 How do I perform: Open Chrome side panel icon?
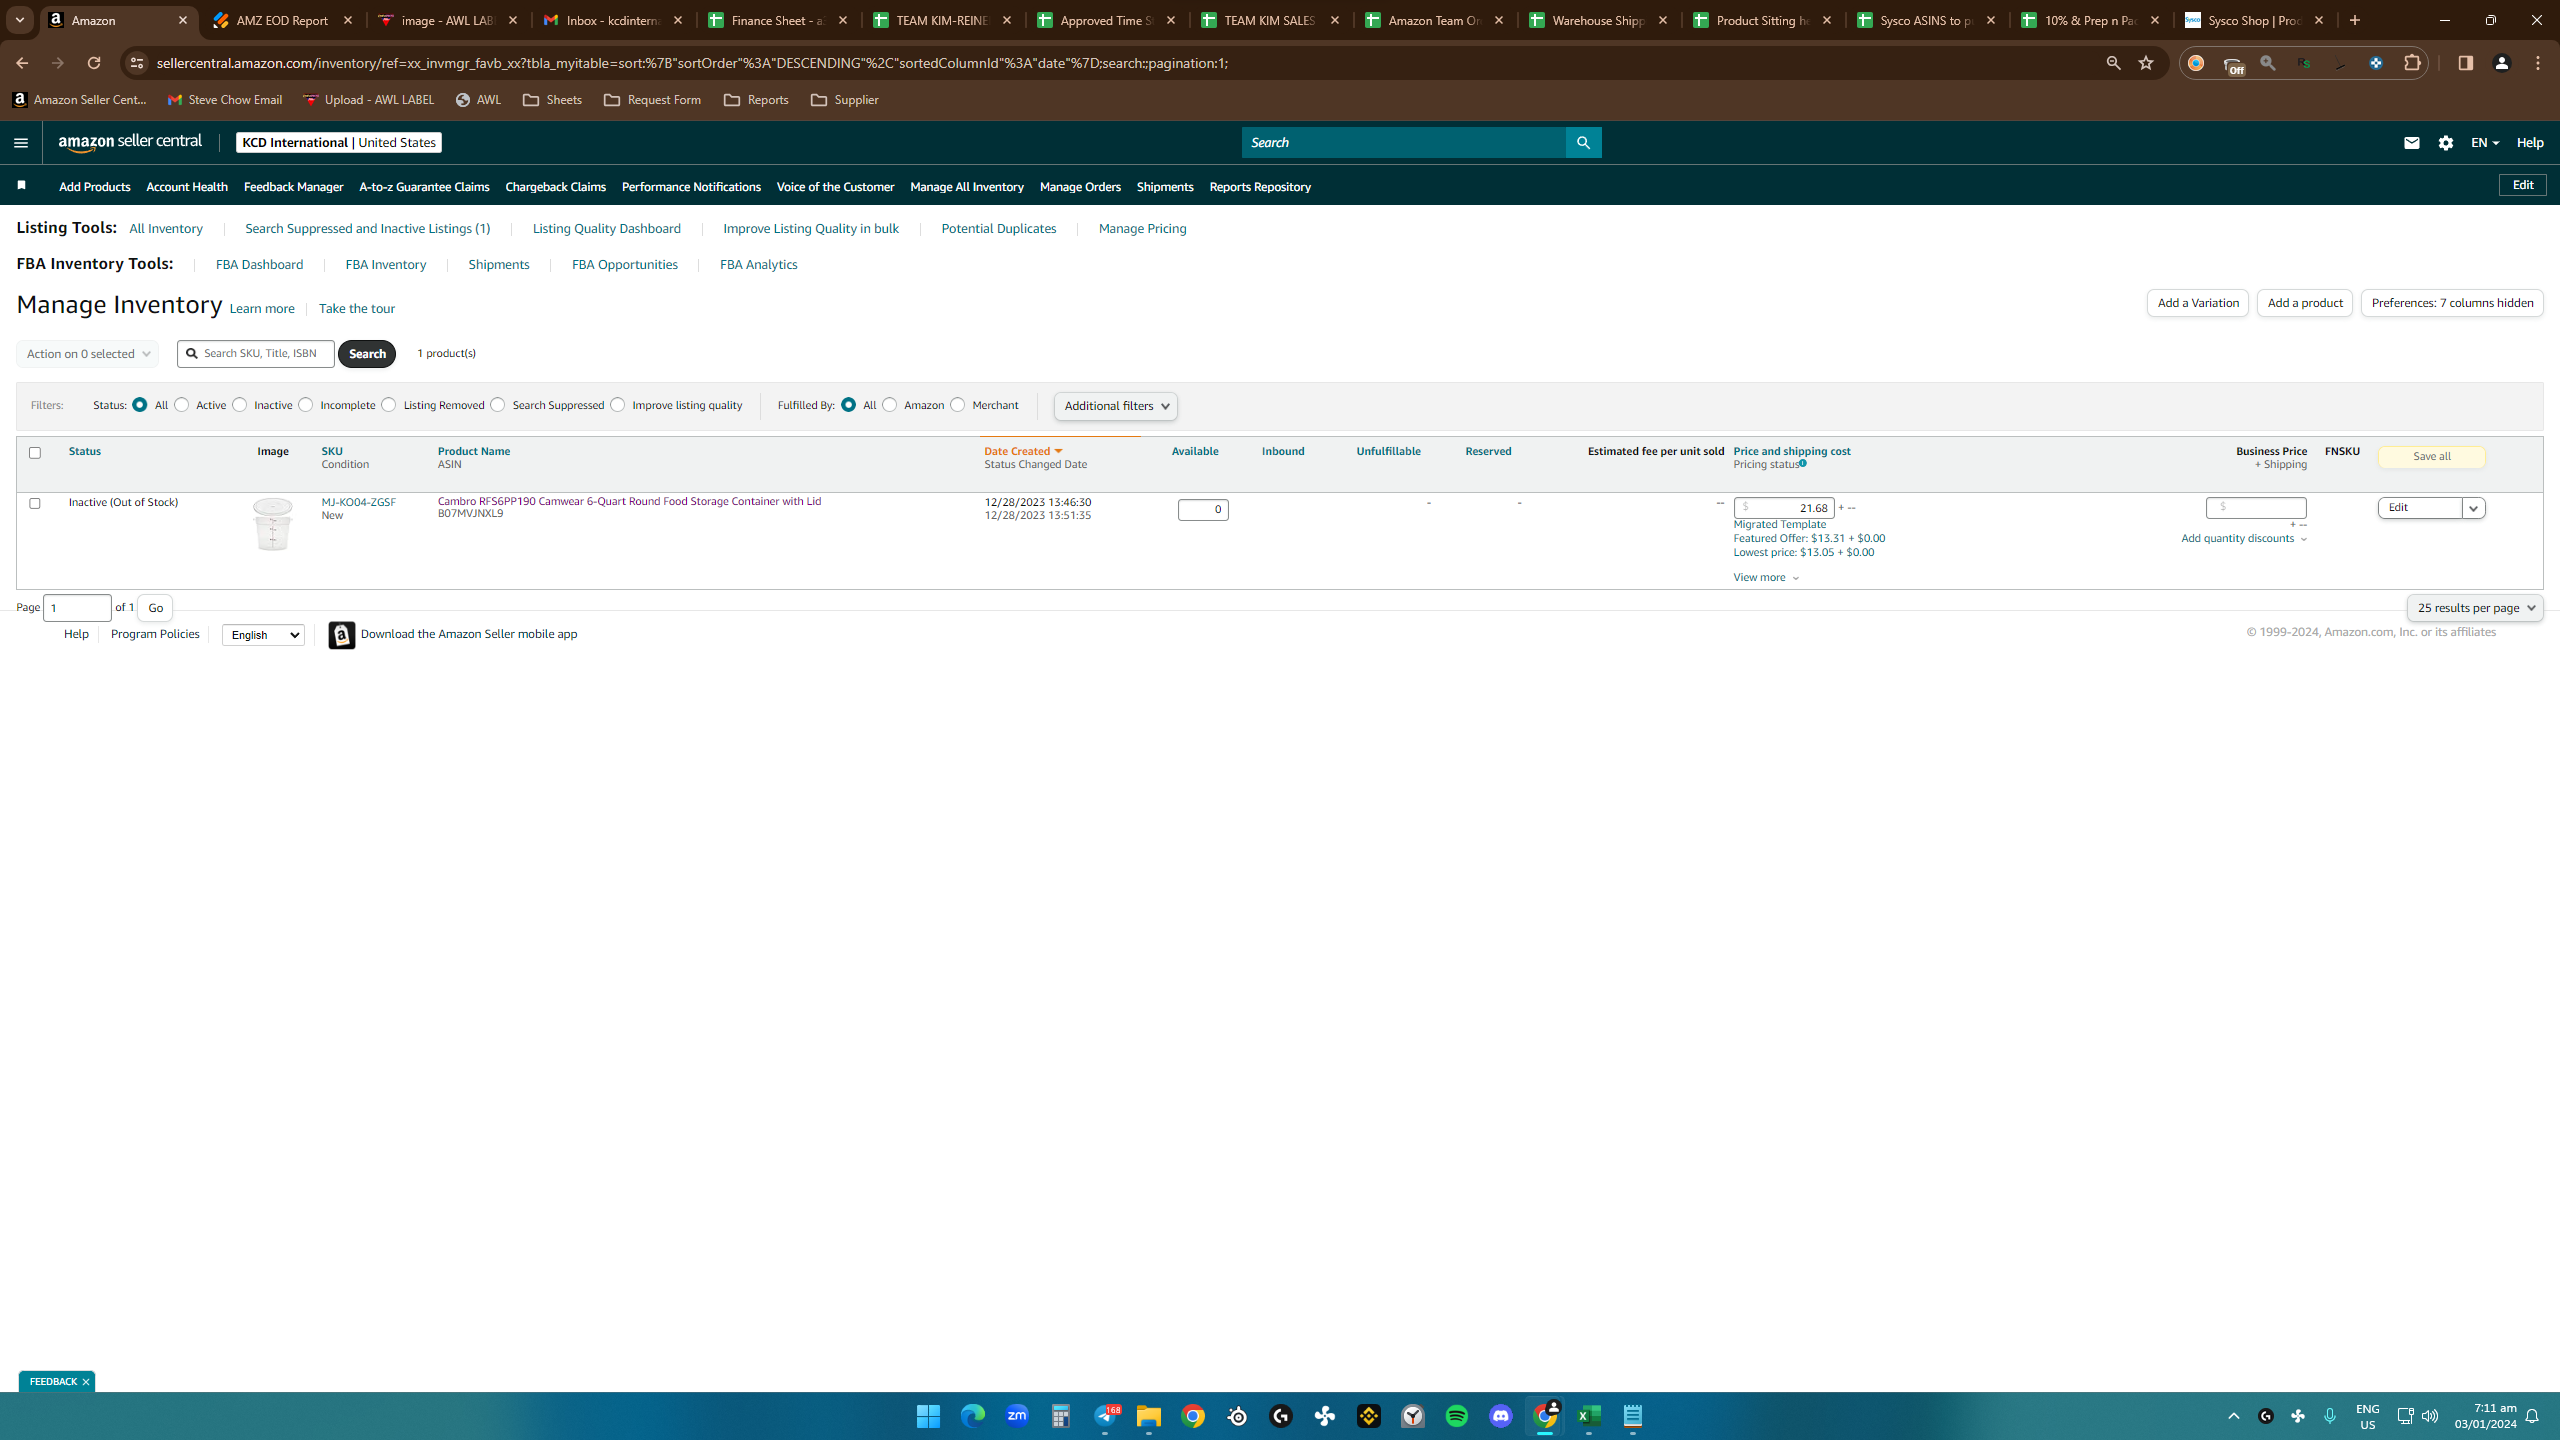click(x=2465, y=63)
